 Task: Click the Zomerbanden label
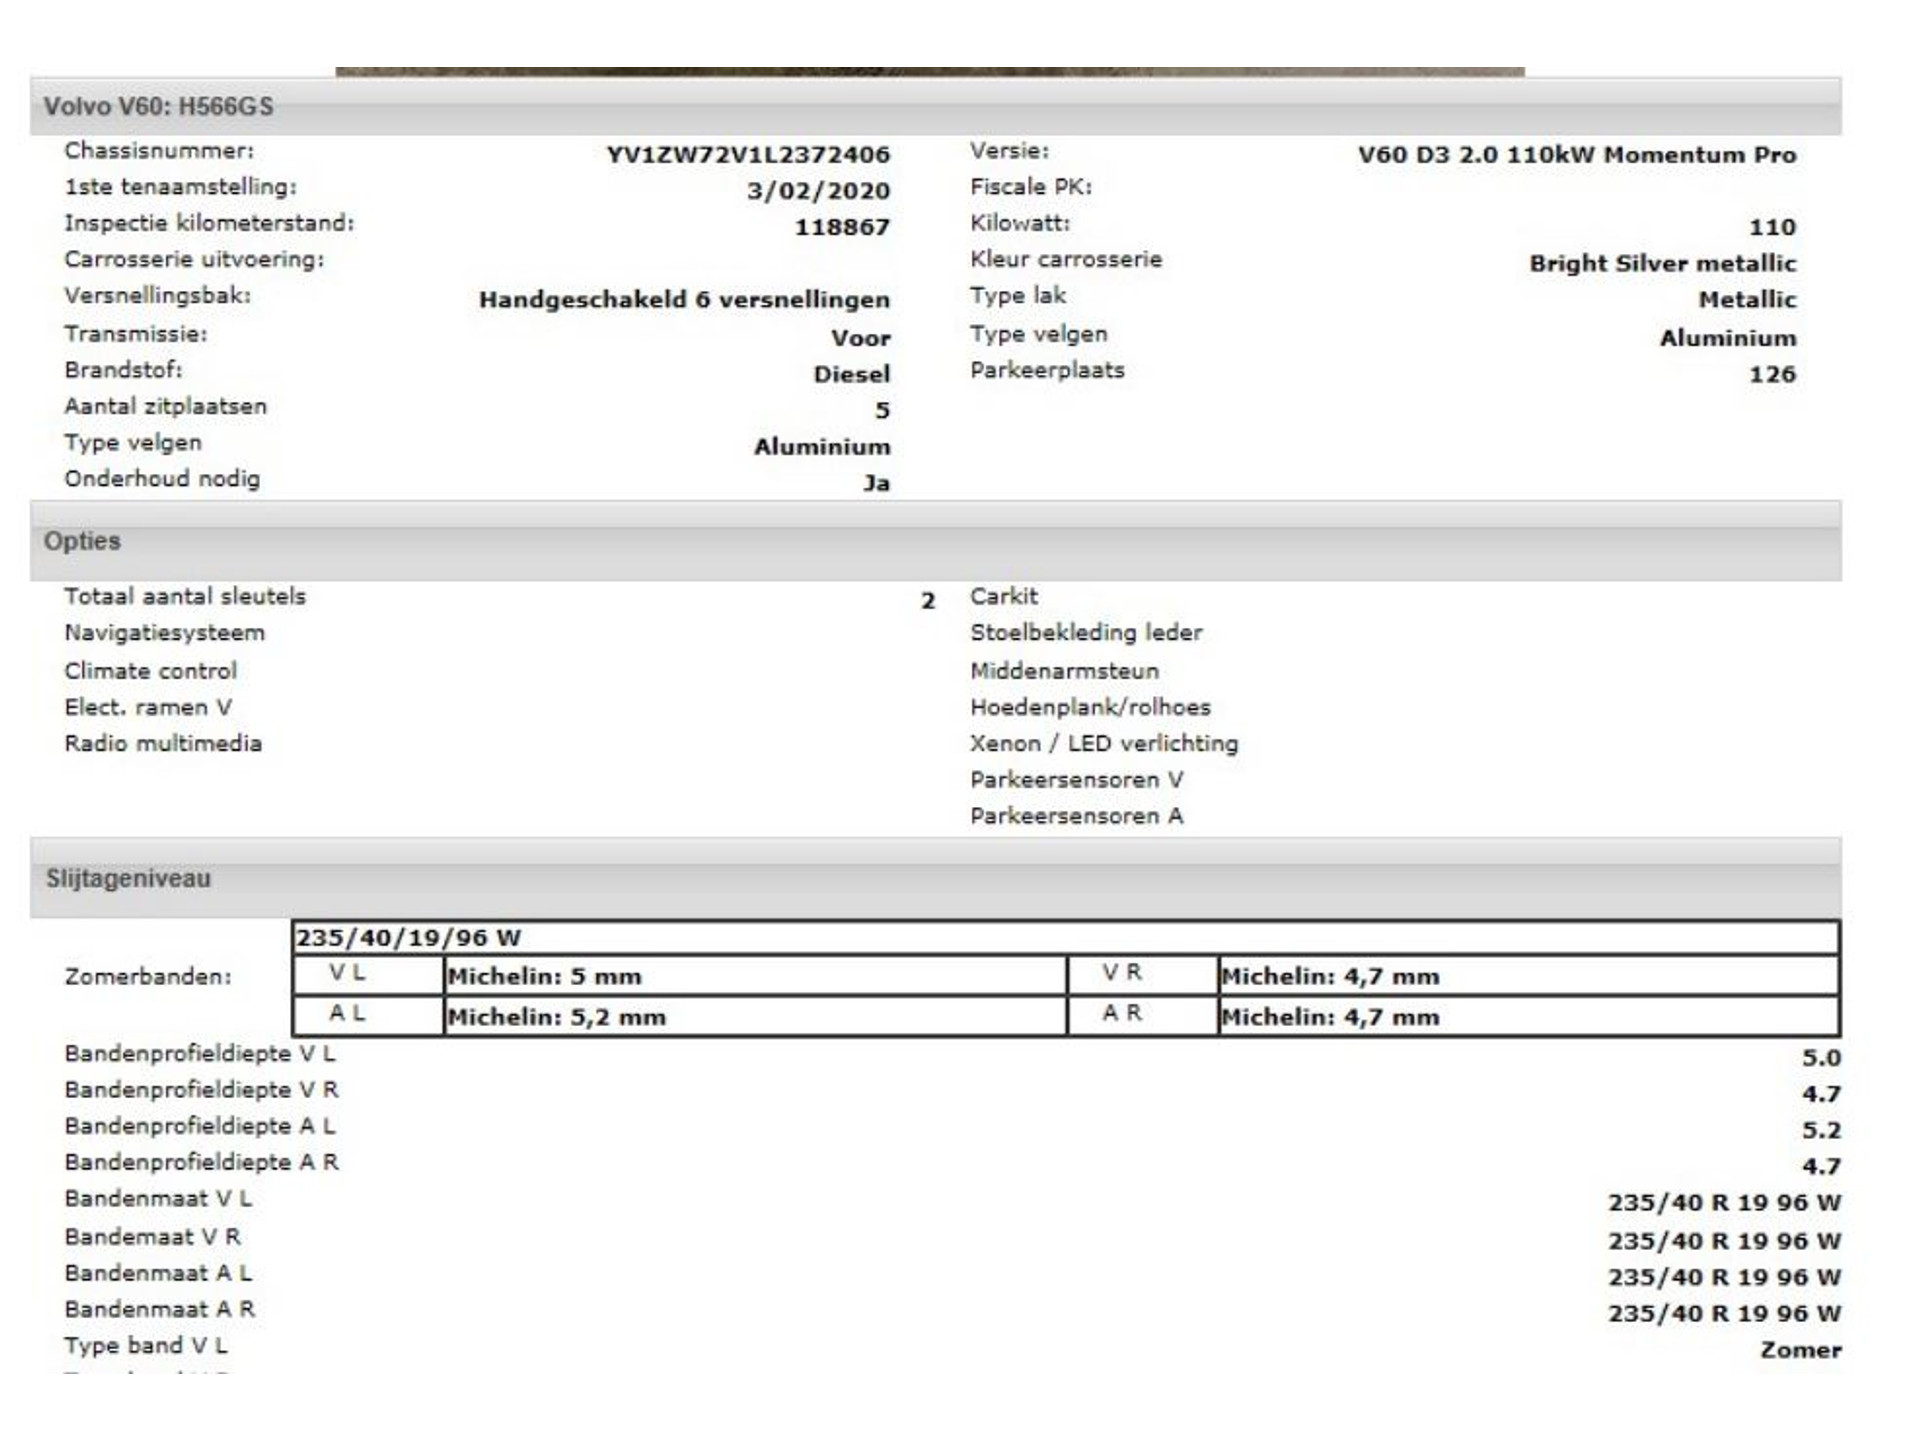(148, 977)
